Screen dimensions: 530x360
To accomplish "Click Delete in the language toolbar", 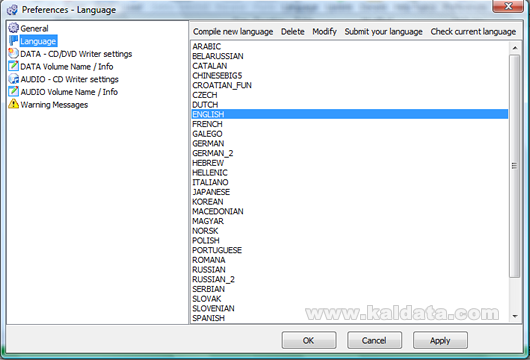I will (292, 32).
